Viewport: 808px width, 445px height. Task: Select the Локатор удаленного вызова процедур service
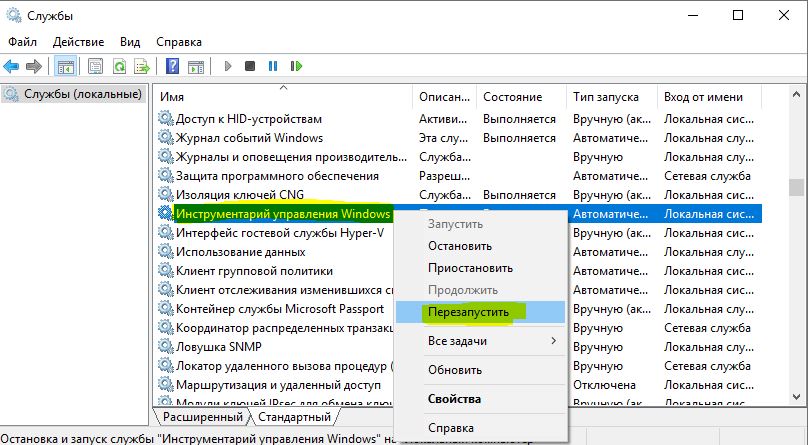(284, 366)
